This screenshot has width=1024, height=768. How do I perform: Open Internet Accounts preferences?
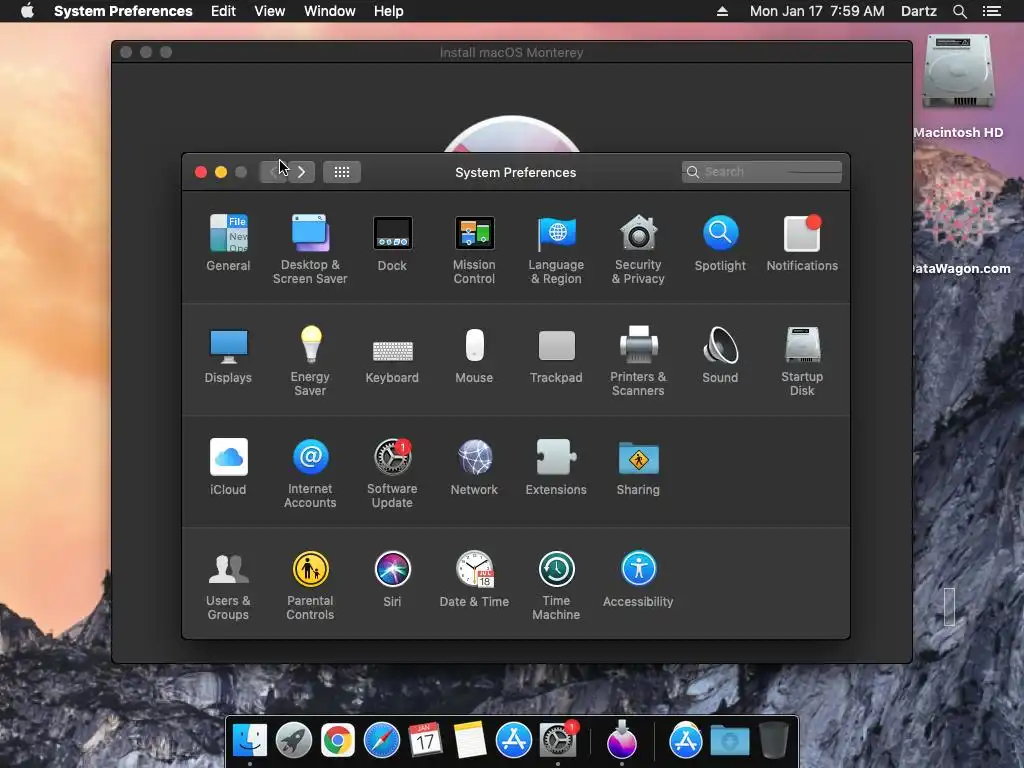tap(310, 473)
